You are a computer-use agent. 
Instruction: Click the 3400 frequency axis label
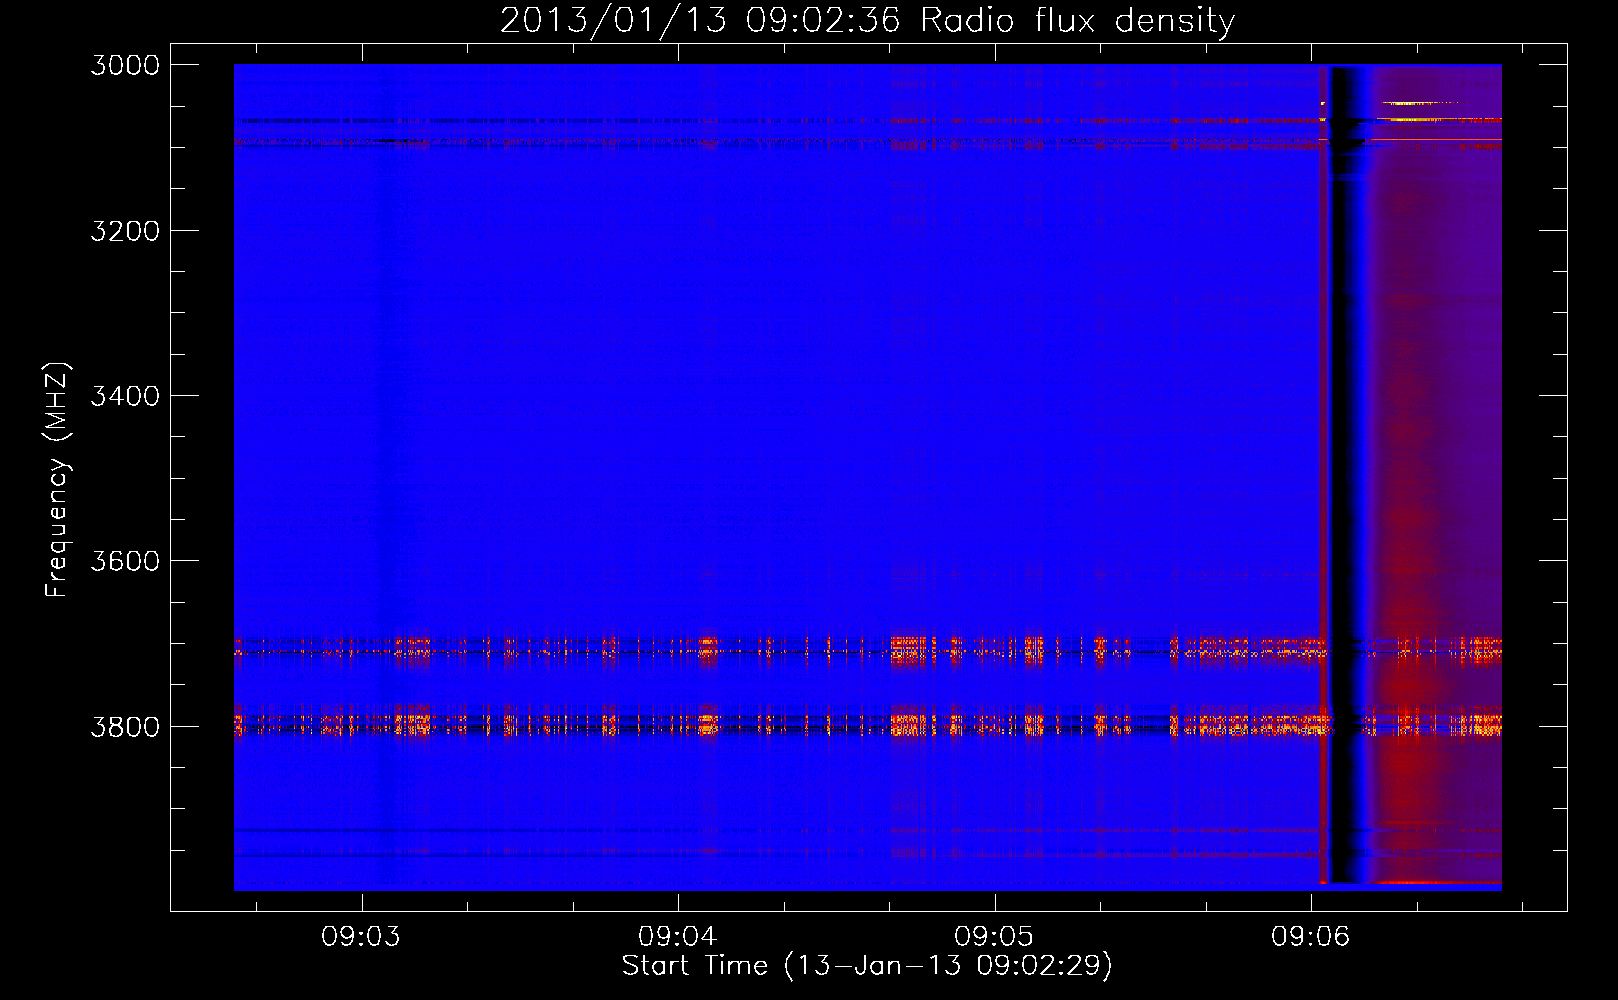[125, 396]
